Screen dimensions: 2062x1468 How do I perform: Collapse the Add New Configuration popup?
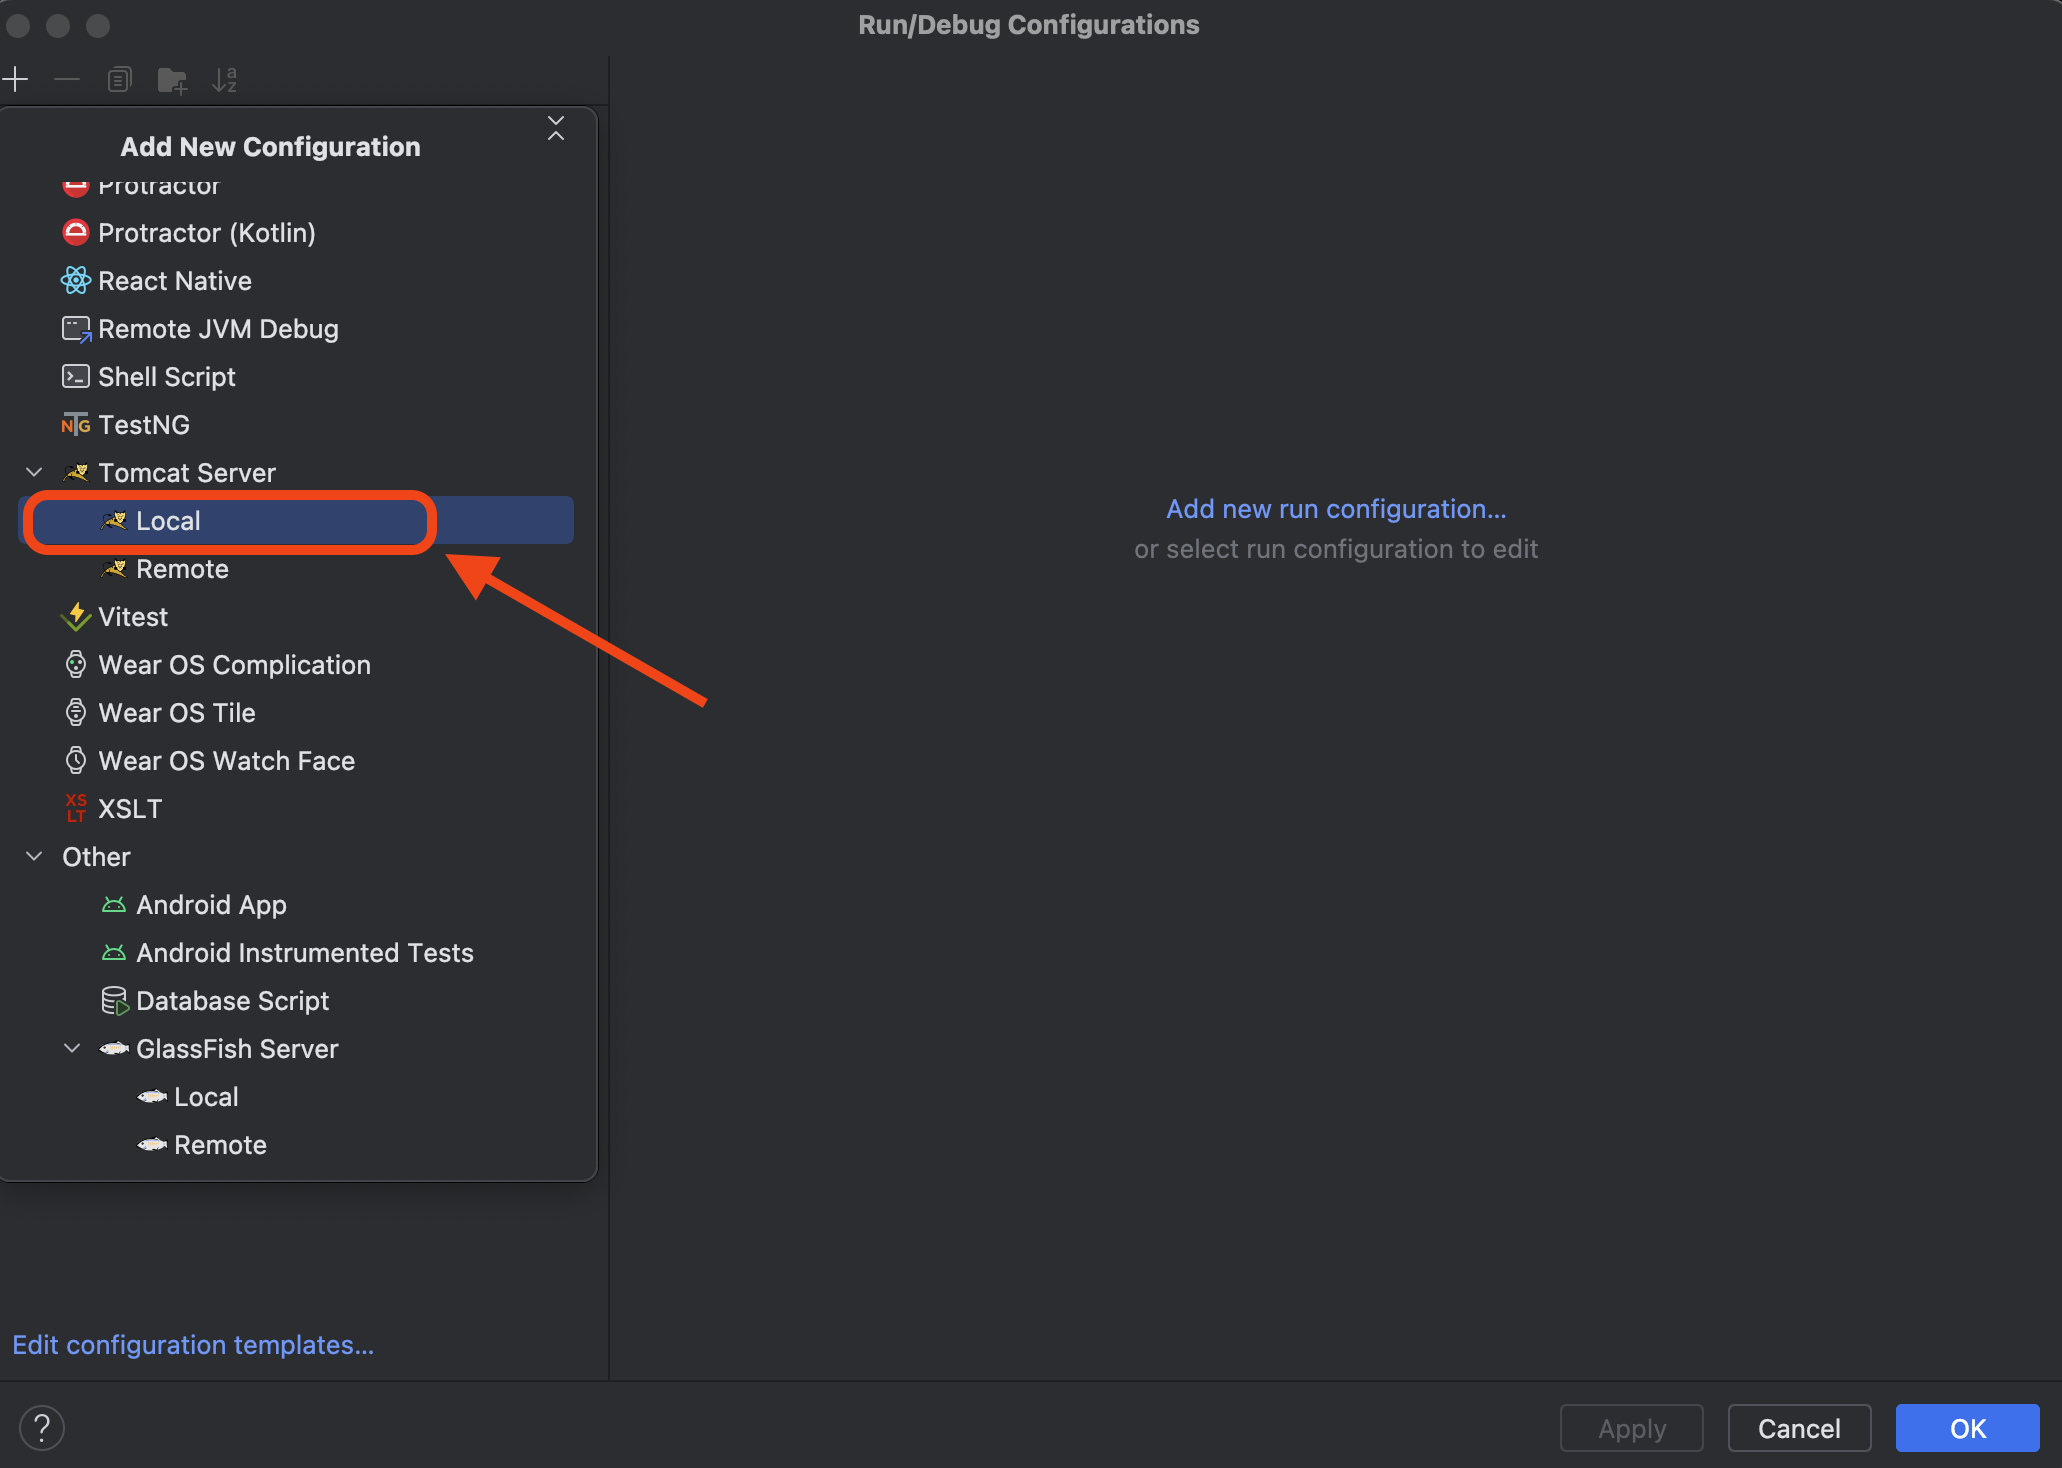[556, 128]
